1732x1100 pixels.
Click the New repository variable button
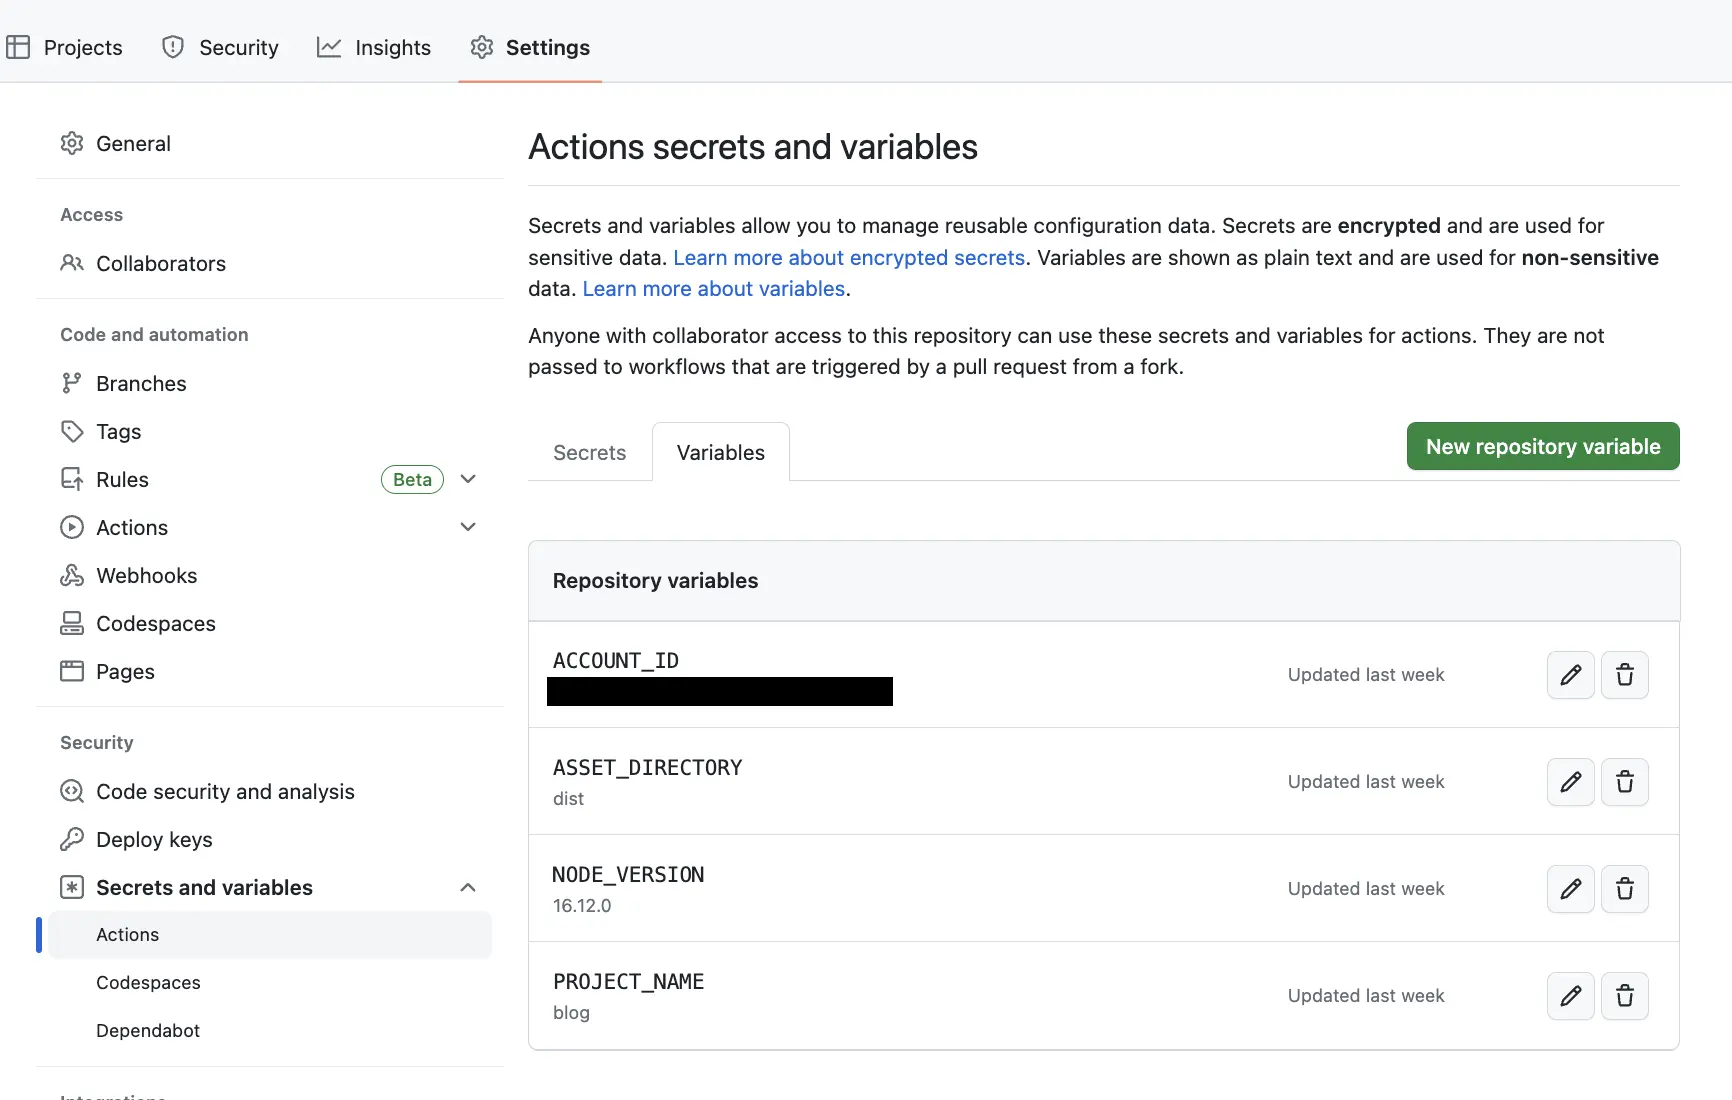pos(1541,446)
